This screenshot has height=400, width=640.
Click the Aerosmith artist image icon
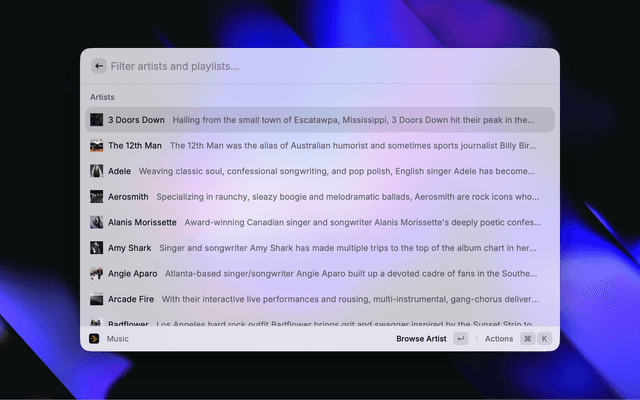point(96,197)
